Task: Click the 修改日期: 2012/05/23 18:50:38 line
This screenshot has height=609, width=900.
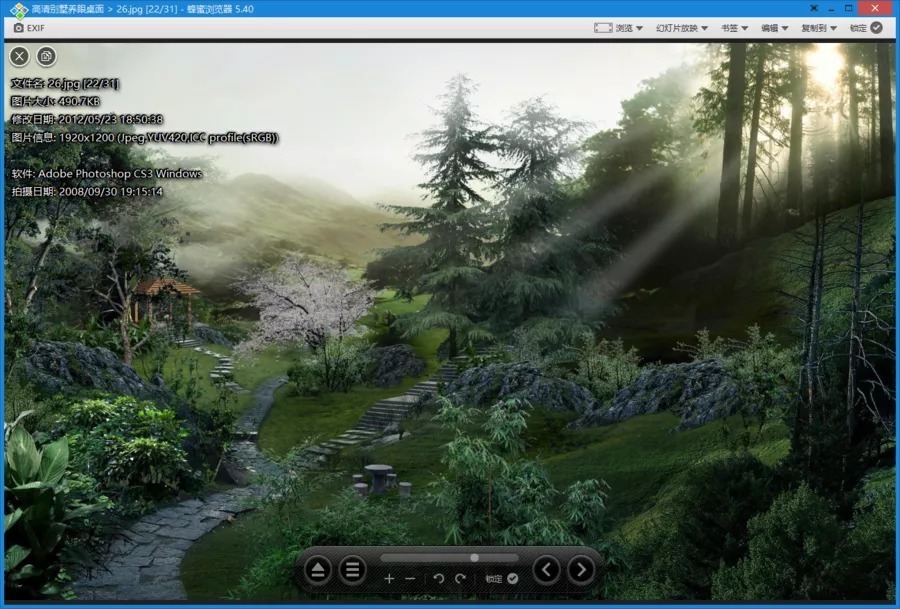Action: point(87,119)
